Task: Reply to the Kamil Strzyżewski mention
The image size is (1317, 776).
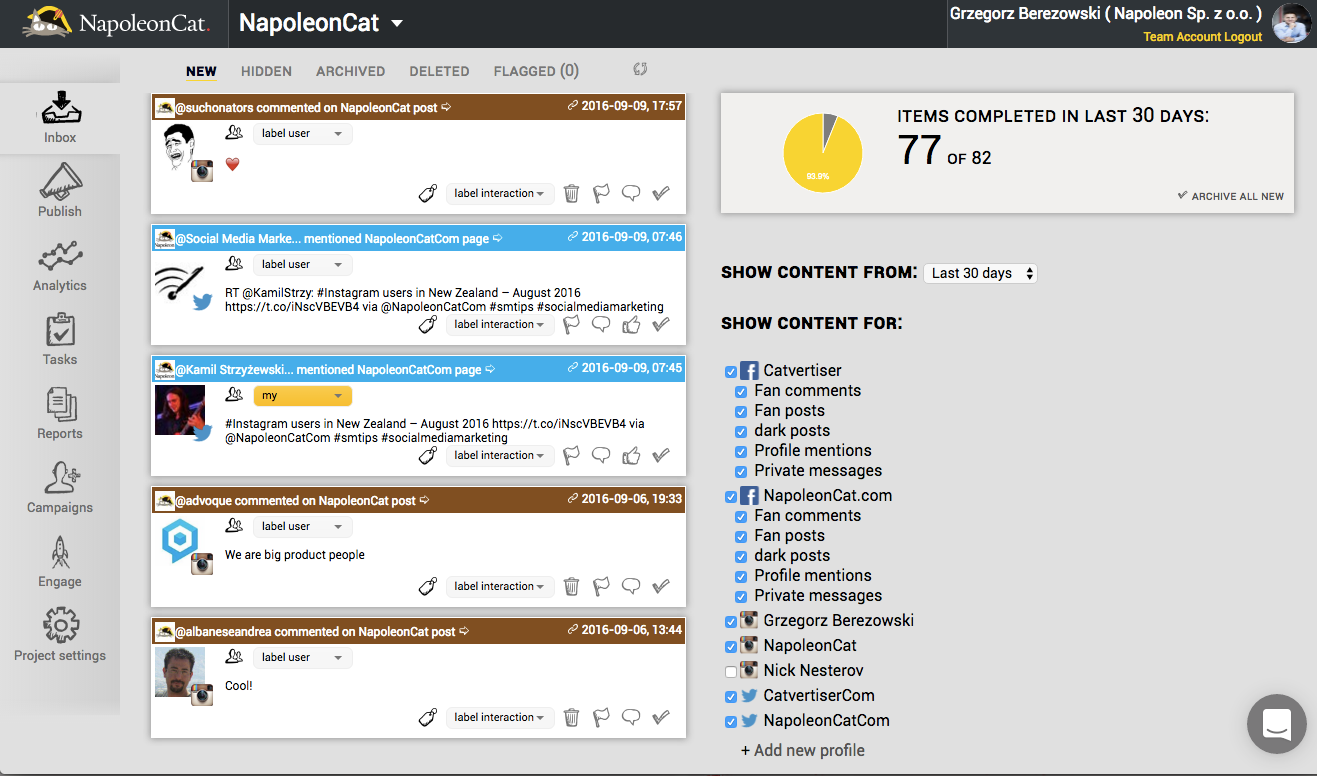Action: [x=601, y=455]
